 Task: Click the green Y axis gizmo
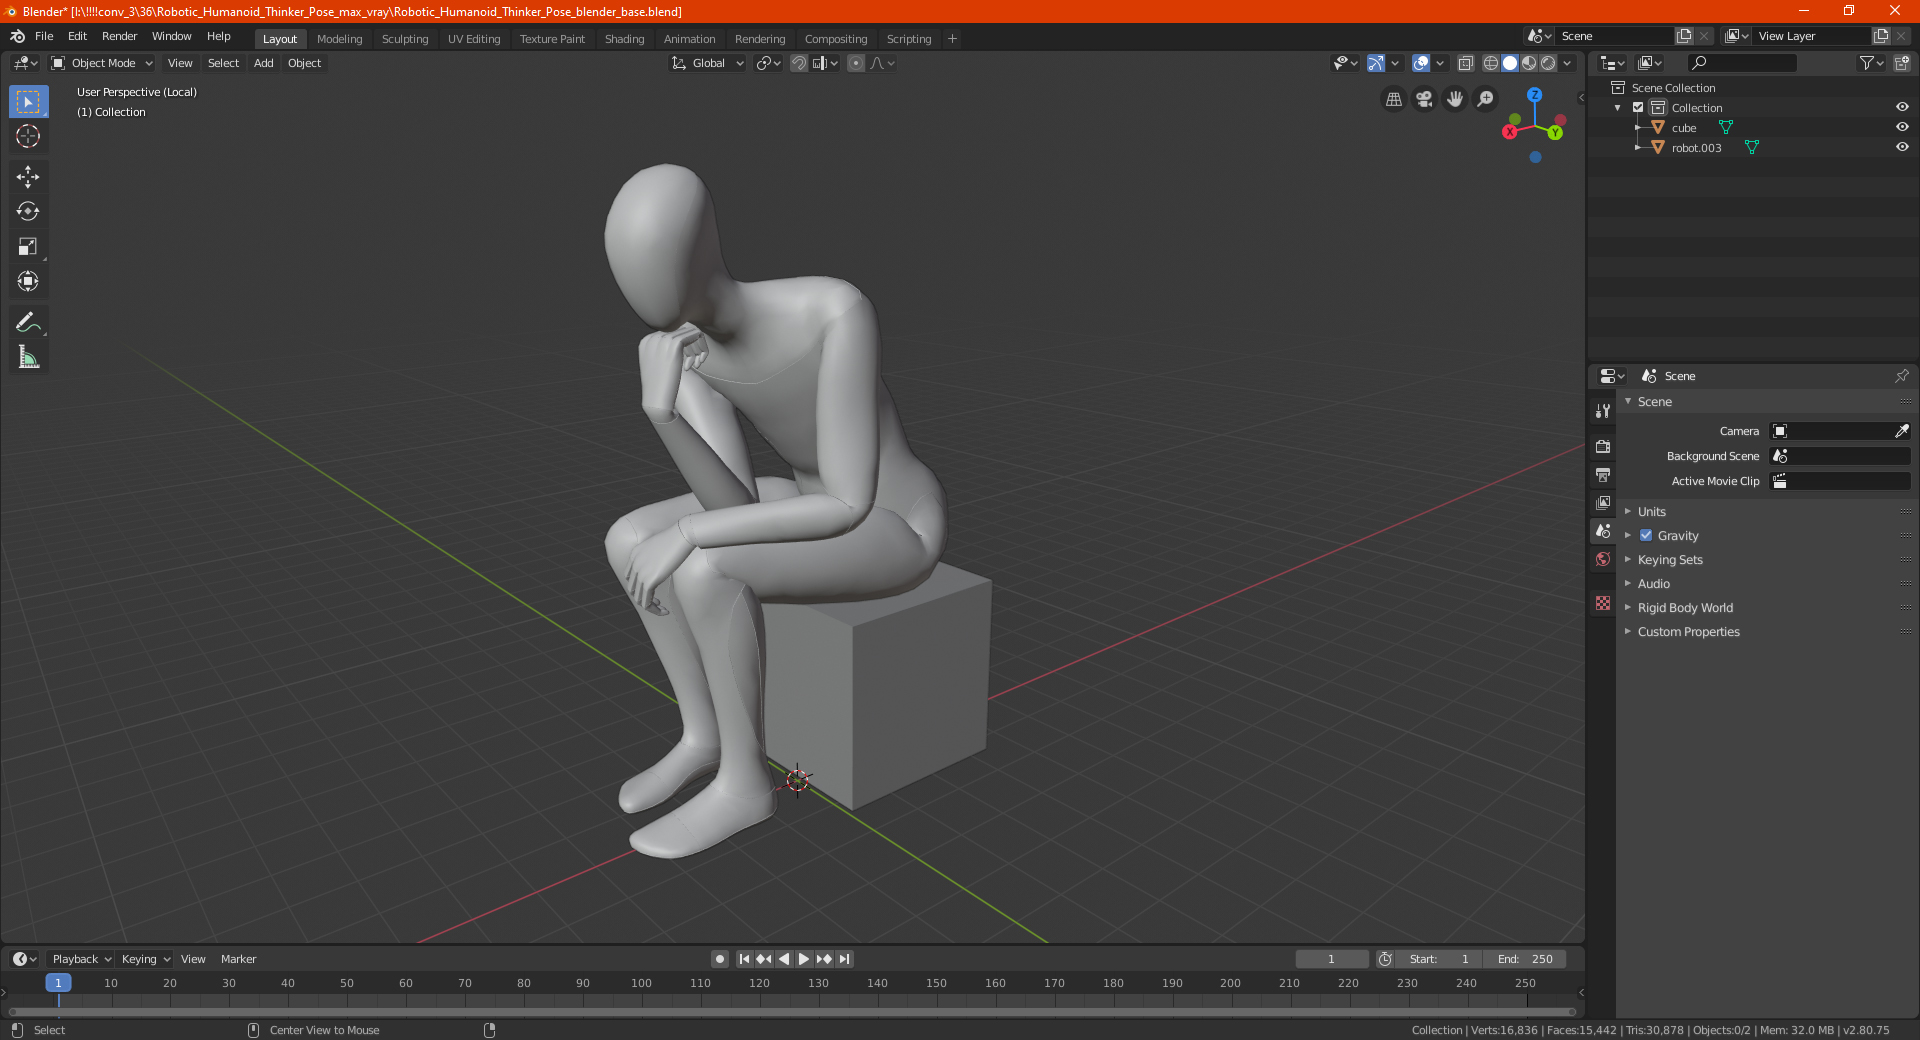pyautogui.click(x=1556, y=133)
